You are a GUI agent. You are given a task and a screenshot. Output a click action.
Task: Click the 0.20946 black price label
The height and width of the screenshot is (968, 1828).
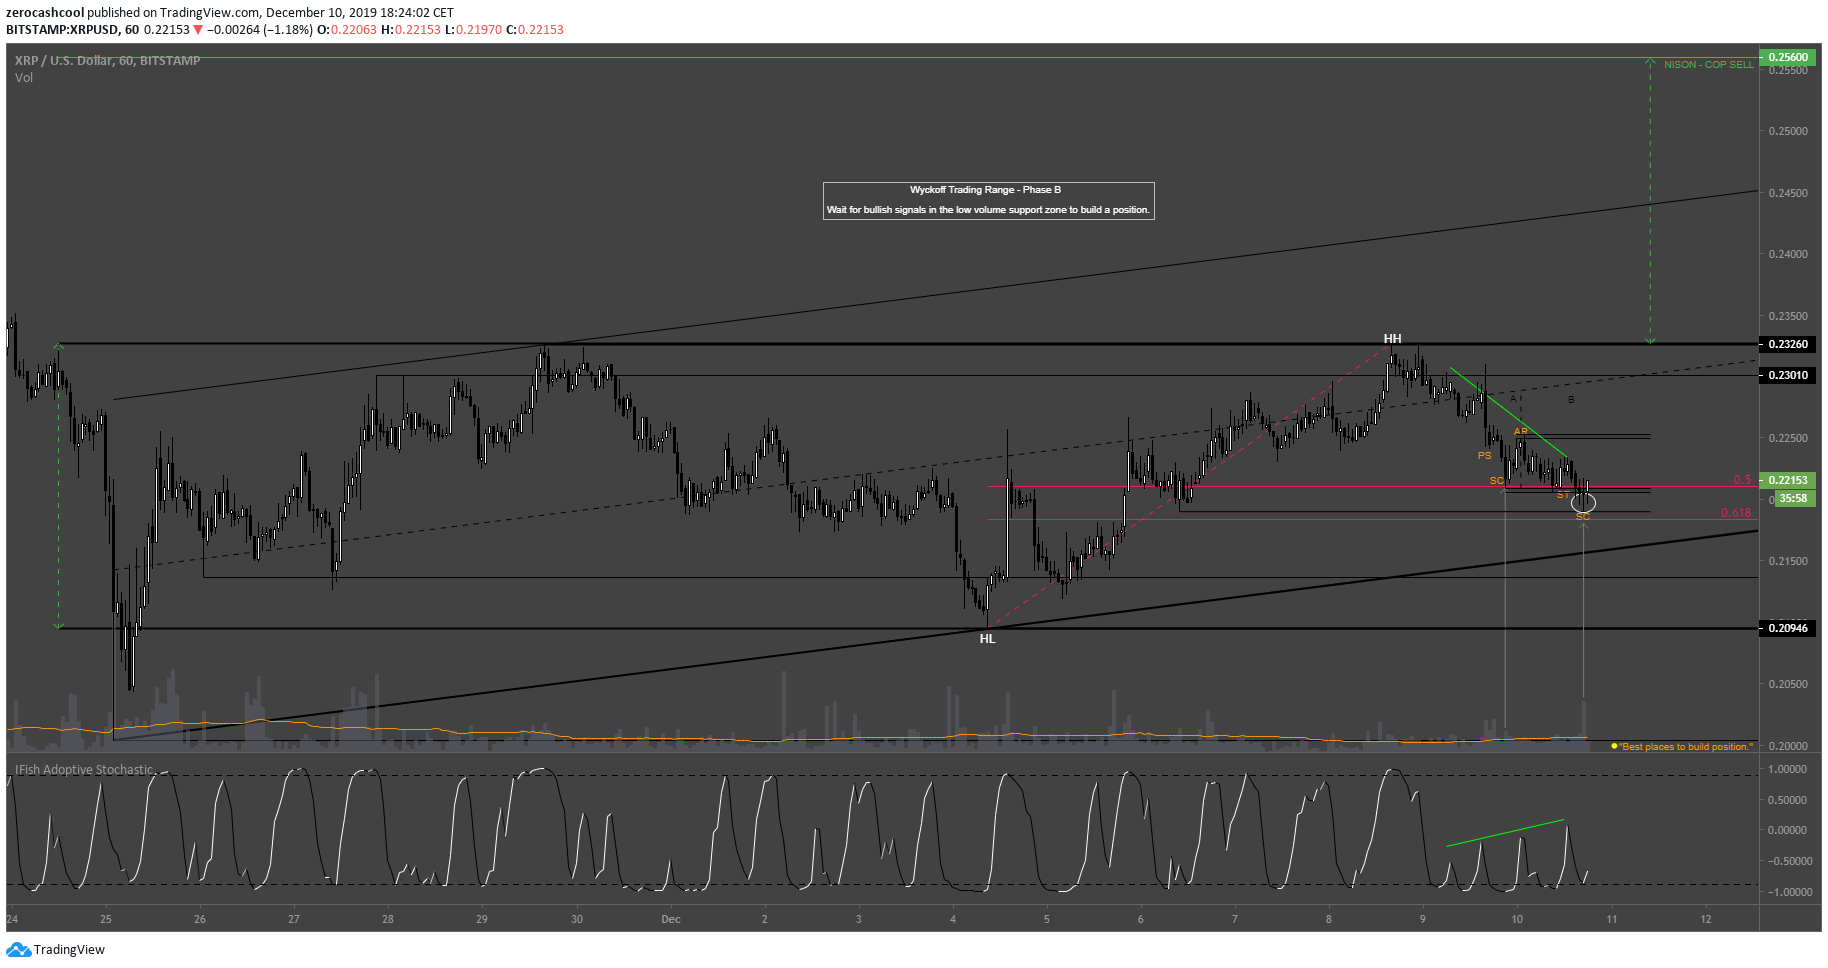coord(1787,628)
